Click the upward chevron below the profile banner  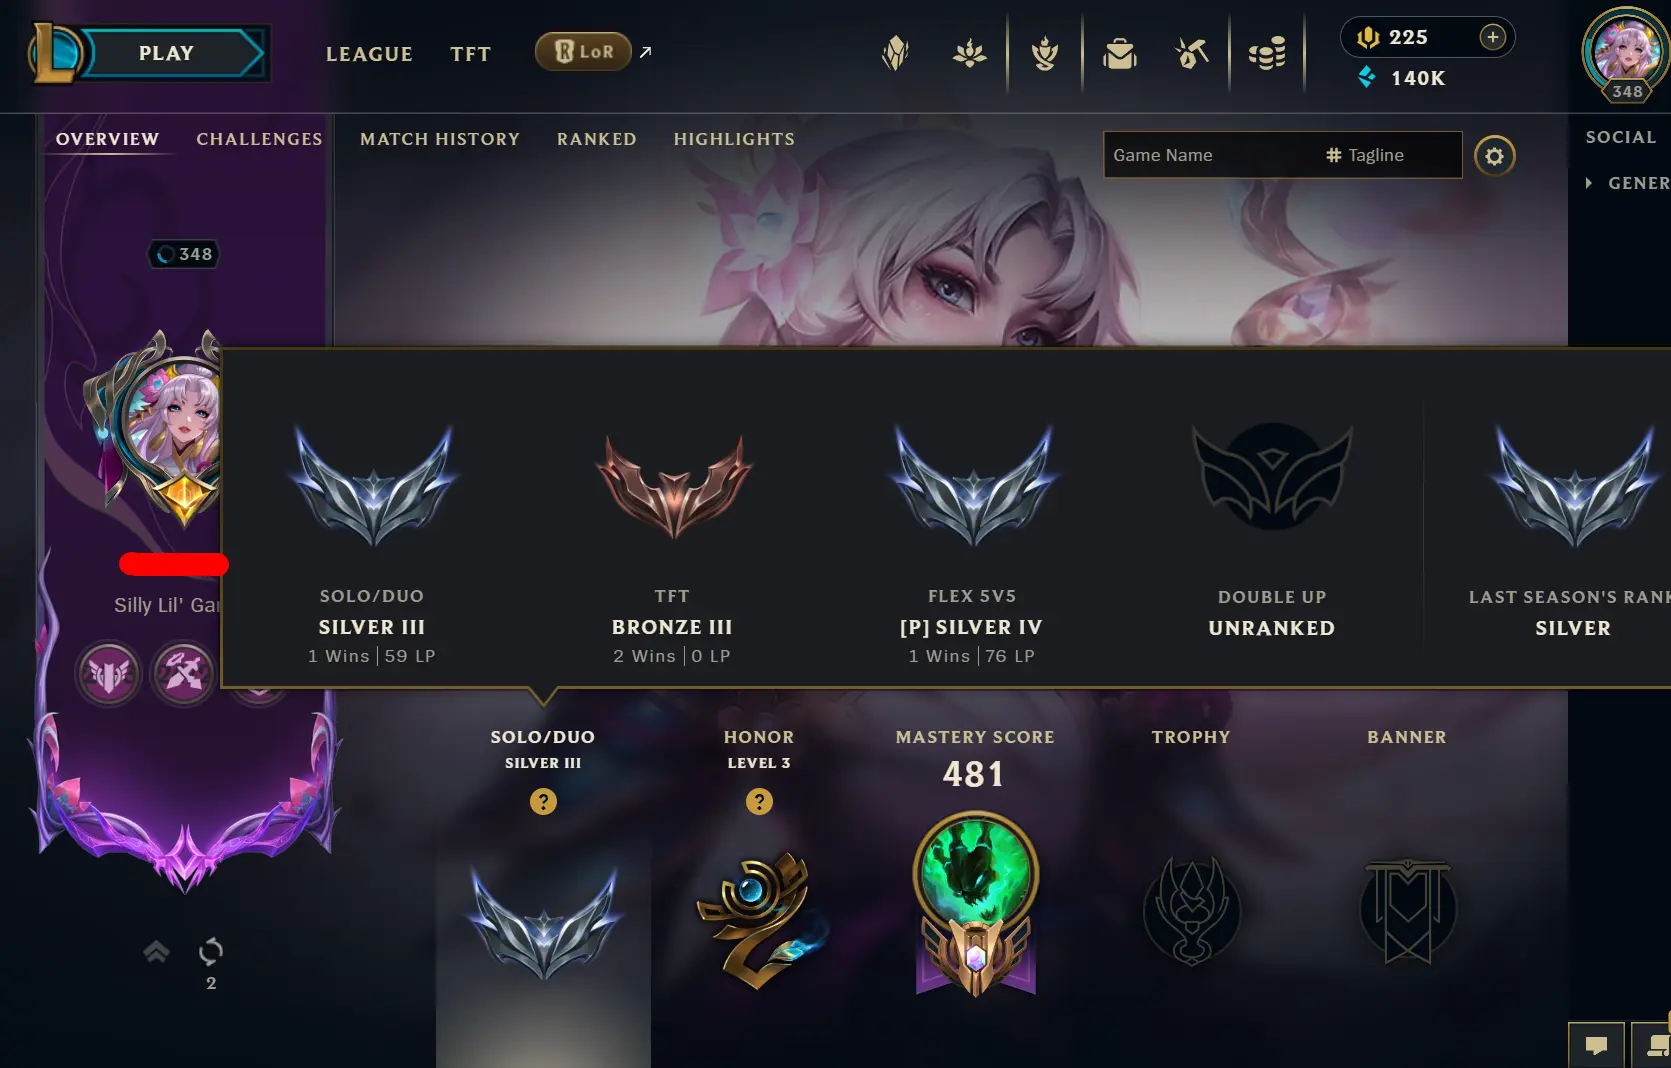point(156,951)
